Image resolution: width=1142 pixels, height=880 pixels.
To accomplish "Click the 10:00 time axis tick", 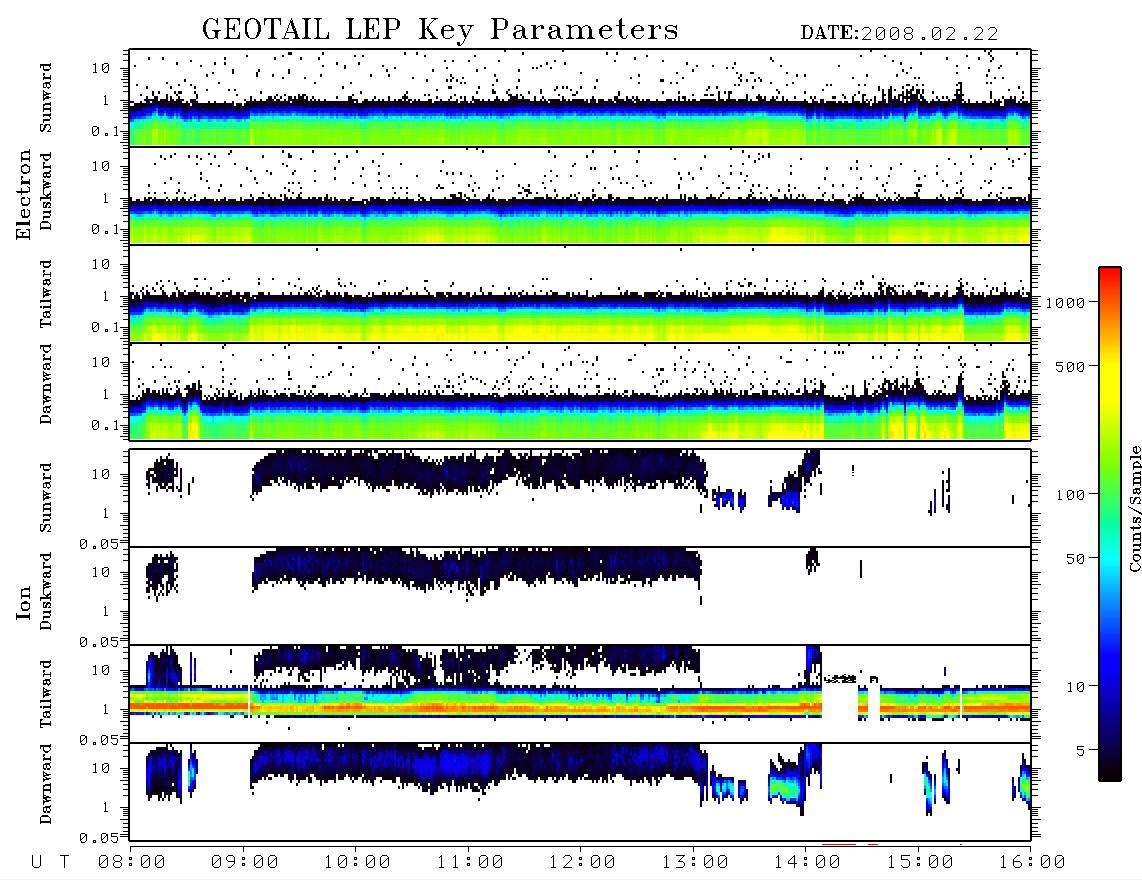I will pos(357,863).
